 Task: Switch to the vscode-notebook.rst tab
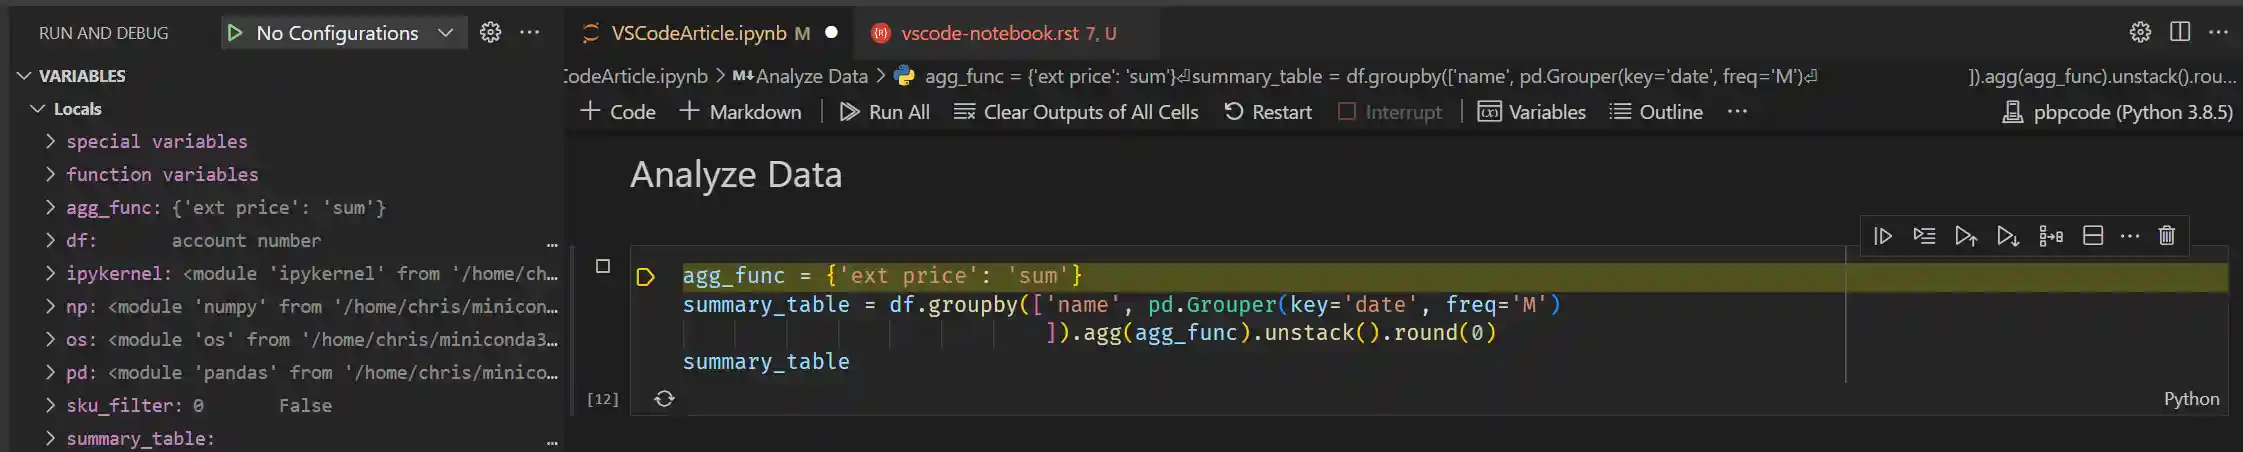point(990,33)
